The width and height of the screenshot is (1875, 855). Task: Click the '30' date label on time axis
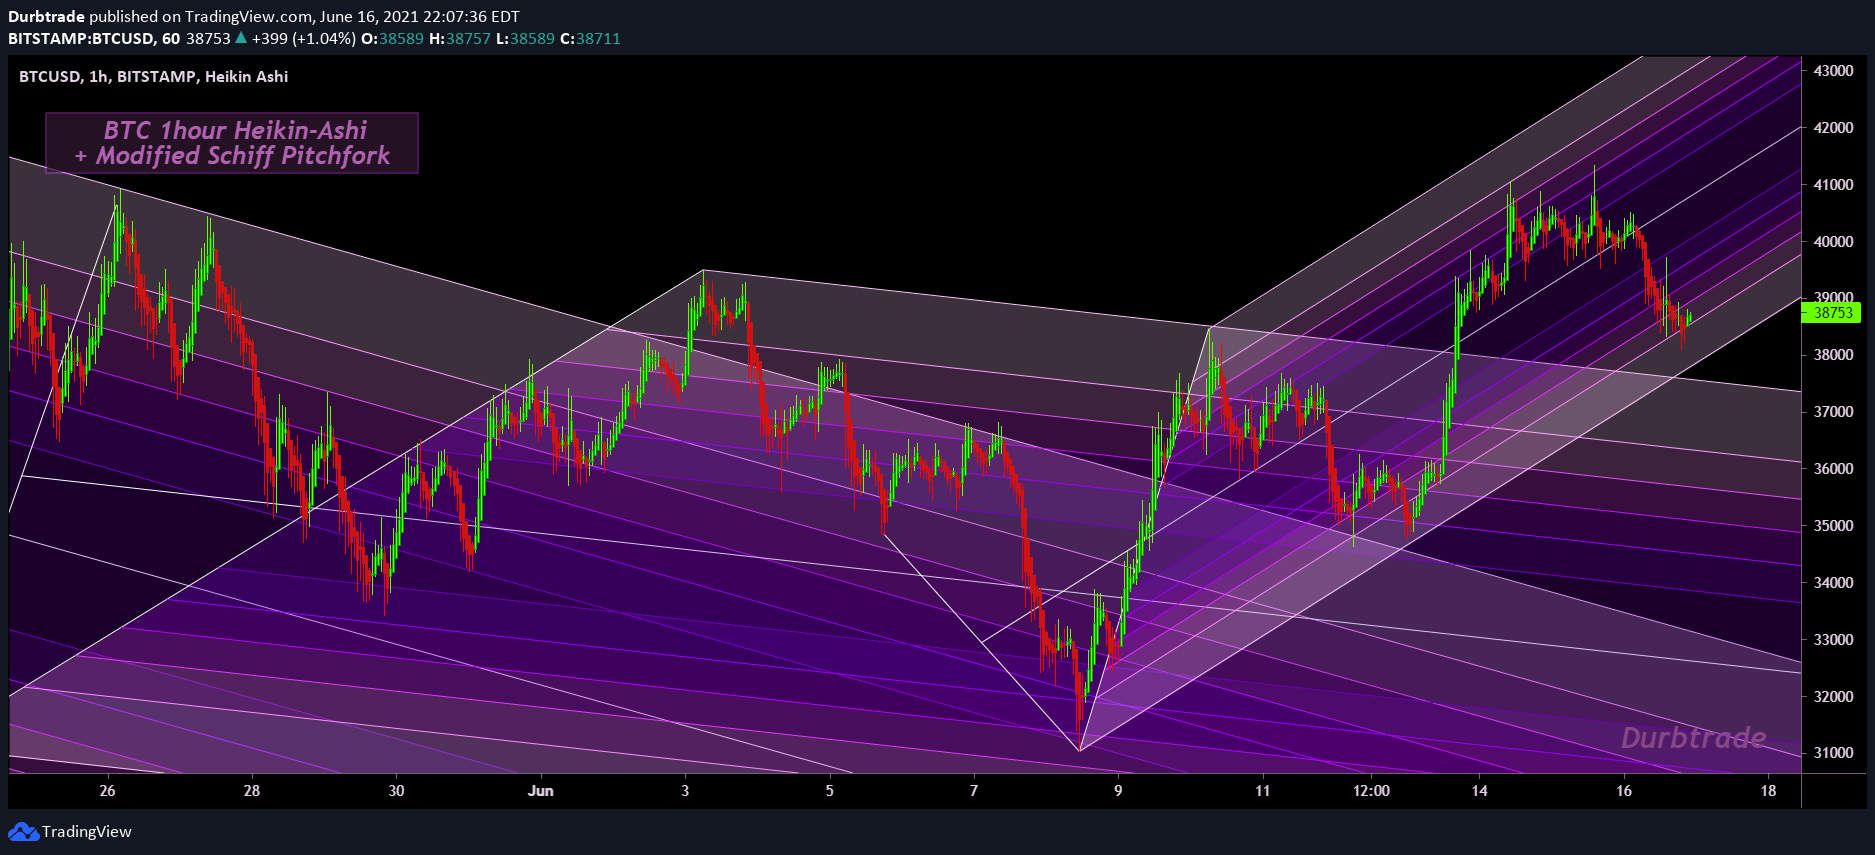click(396, 791)
